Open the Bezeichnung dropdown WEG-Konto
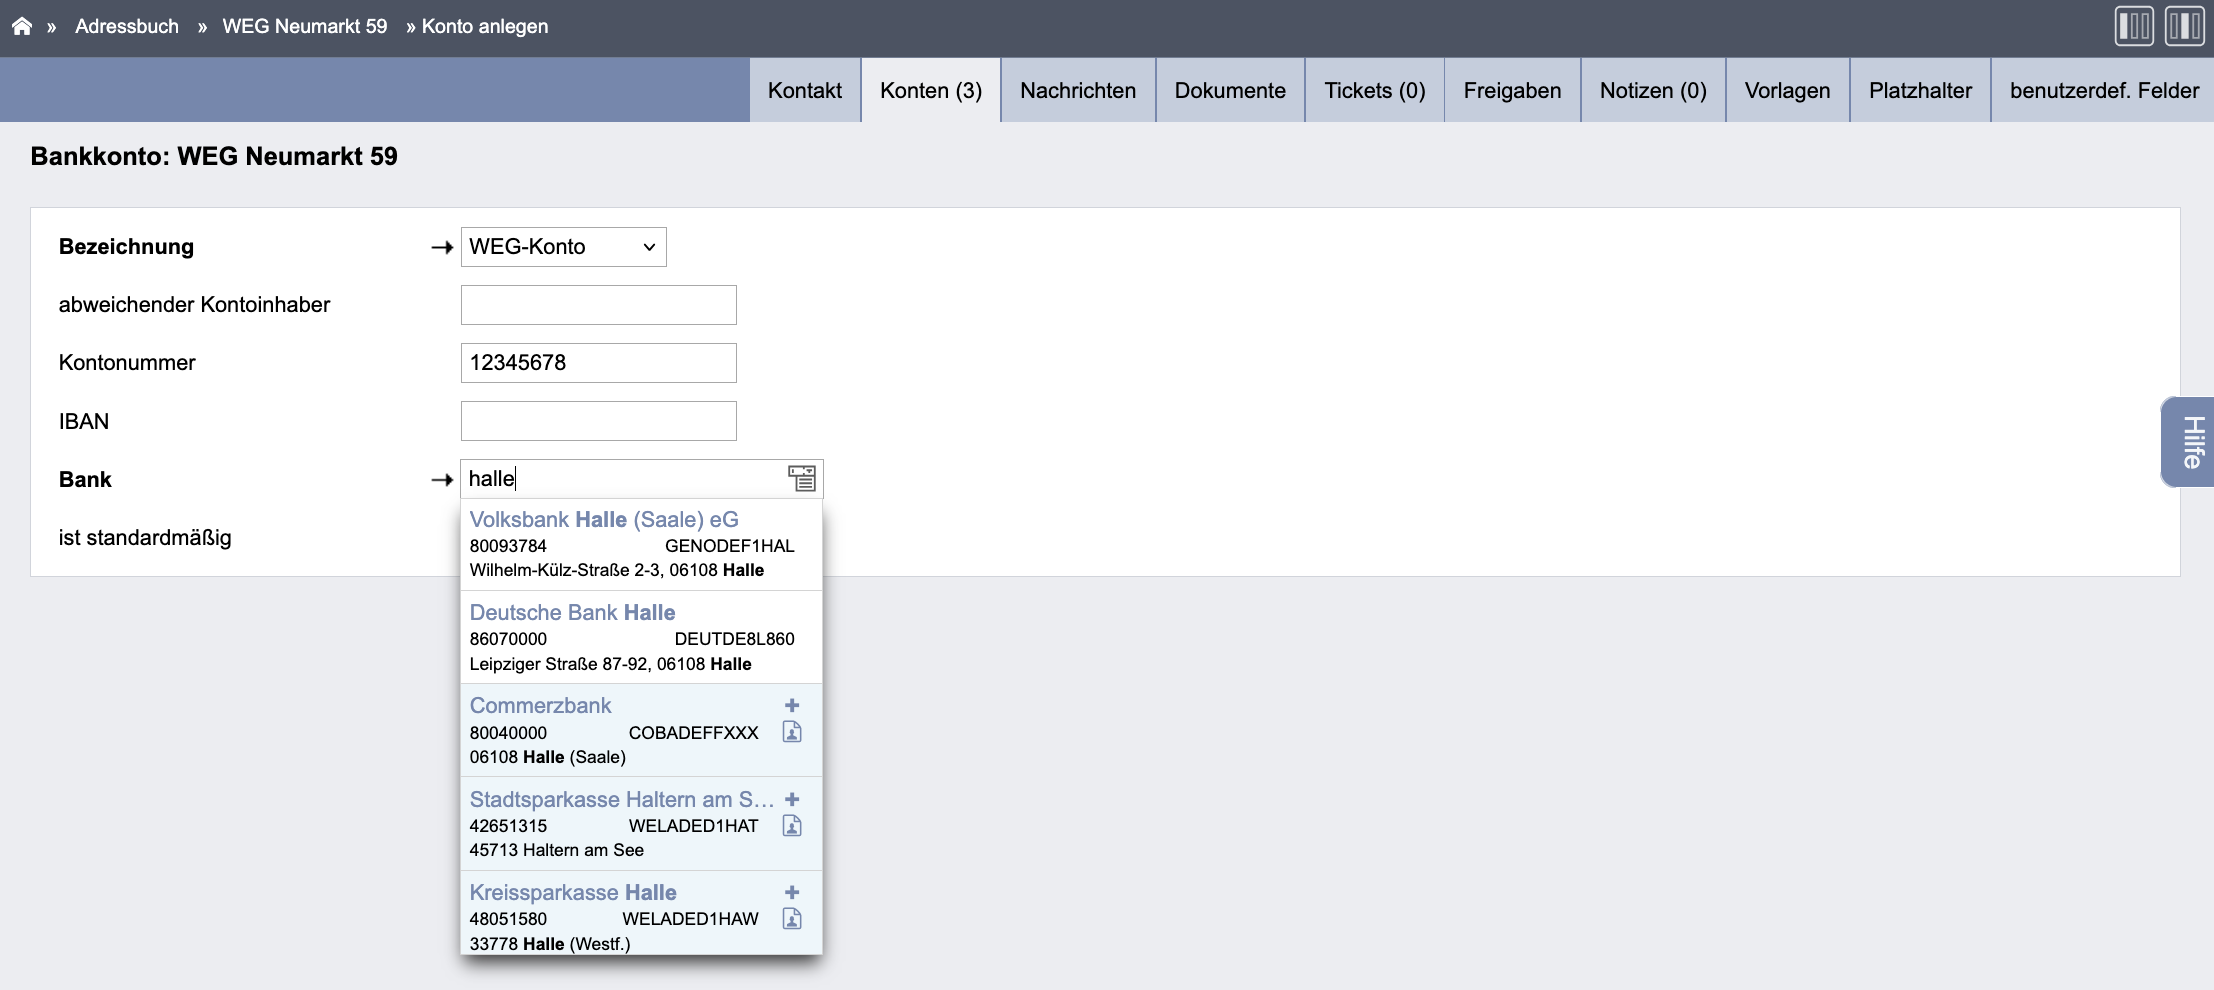This screenshot has height=990, width=2214. tap(563, 247)
